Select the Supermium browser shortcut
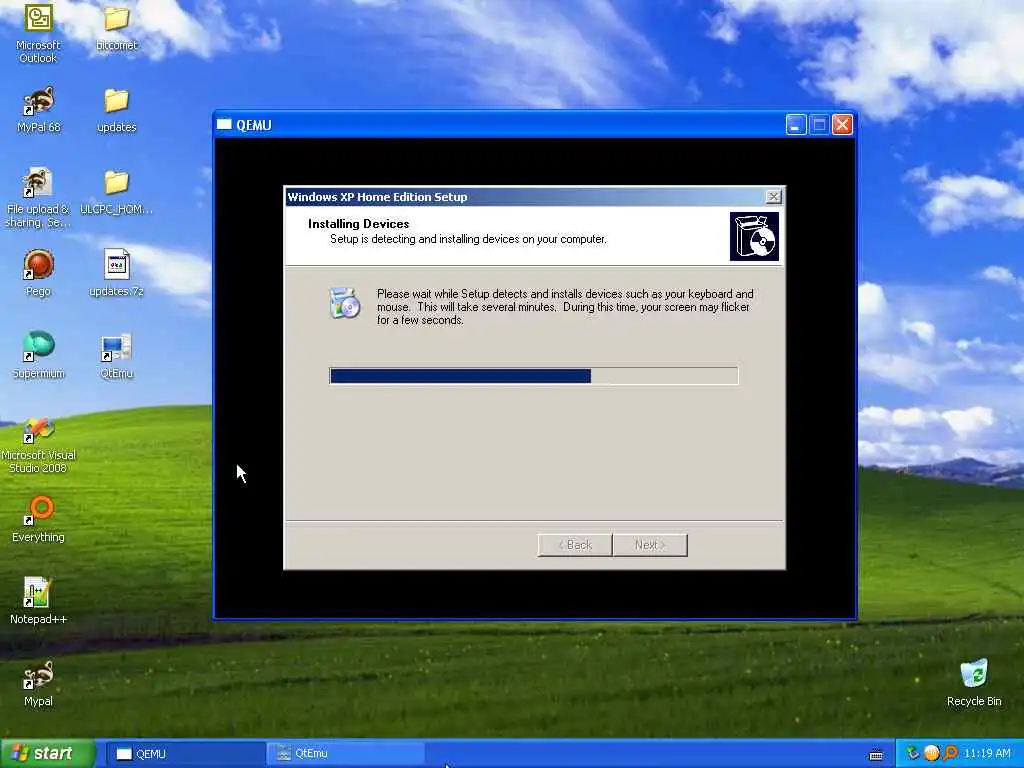 point(39,355)
